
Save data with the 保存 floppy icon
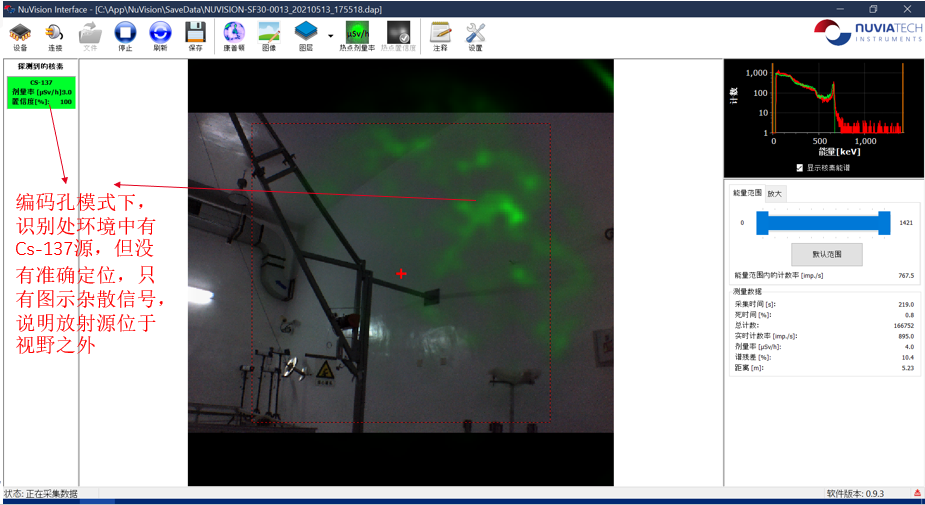pyautogui.click(x=196, y=34)
